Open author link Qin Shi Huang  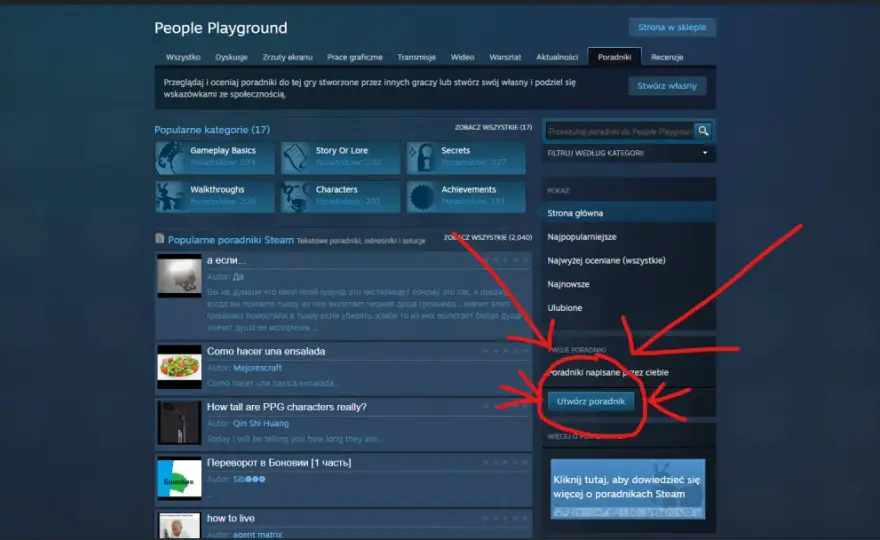click(x=260, y=423)
